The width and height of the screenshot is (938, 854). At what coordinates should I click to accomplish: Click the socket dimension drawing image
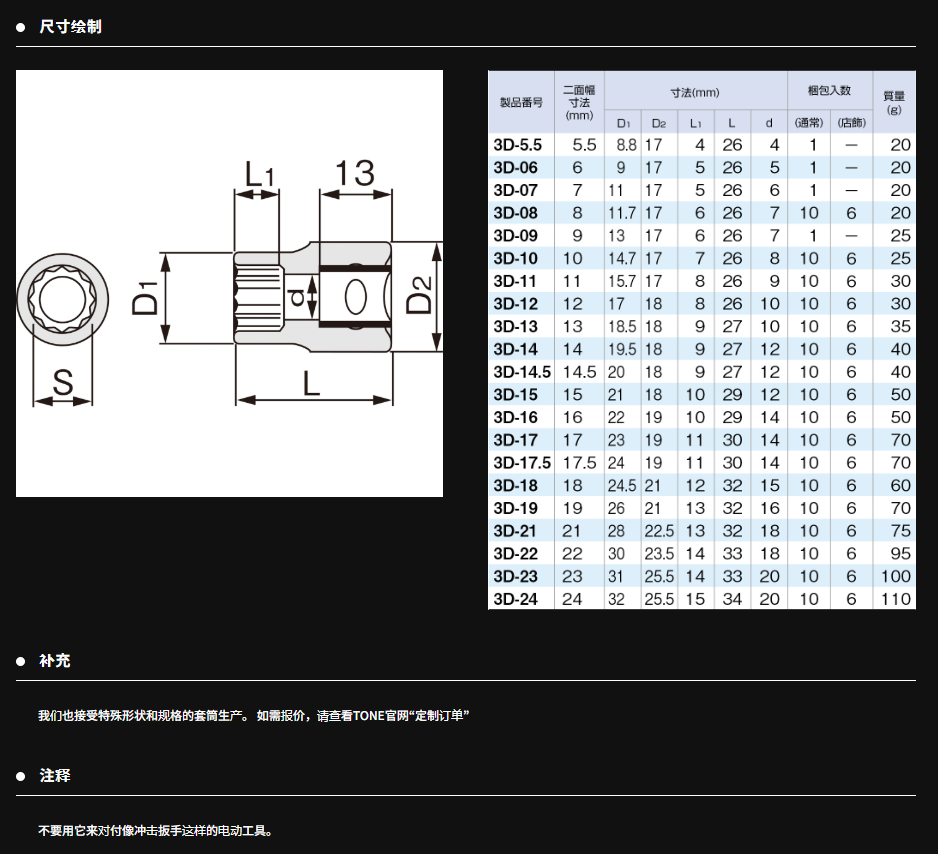pyautogui.click(x=229, y=283)
